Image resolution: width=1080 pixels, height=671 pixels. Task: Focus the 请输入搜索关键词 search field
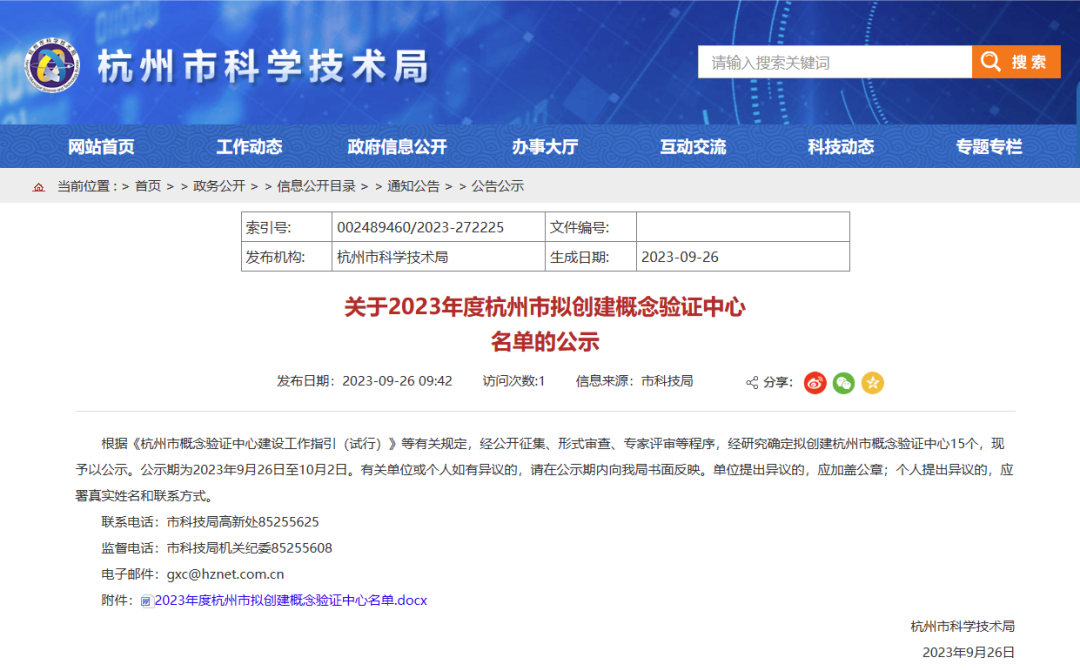pos(835,62)
